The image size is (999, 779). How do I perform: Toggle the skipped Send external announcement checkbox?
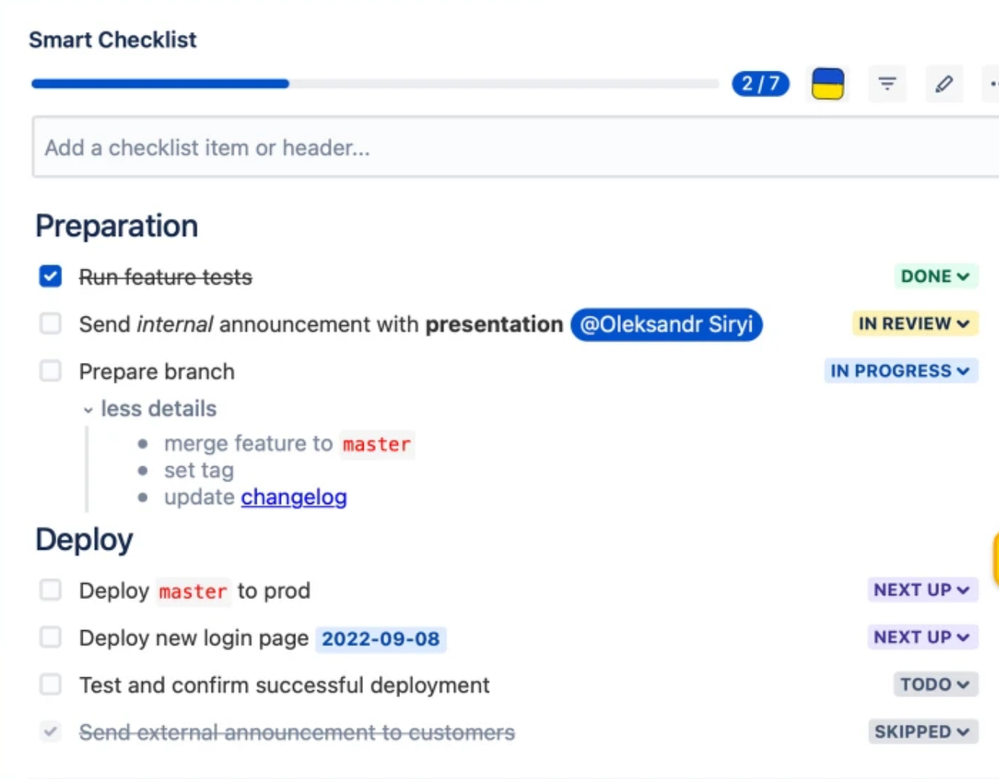(50, 731)
